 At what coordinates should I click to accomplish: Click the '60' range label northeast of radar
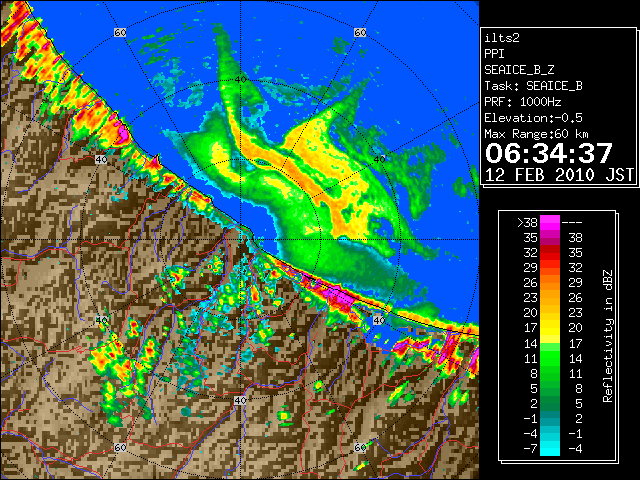coord(360,32)
